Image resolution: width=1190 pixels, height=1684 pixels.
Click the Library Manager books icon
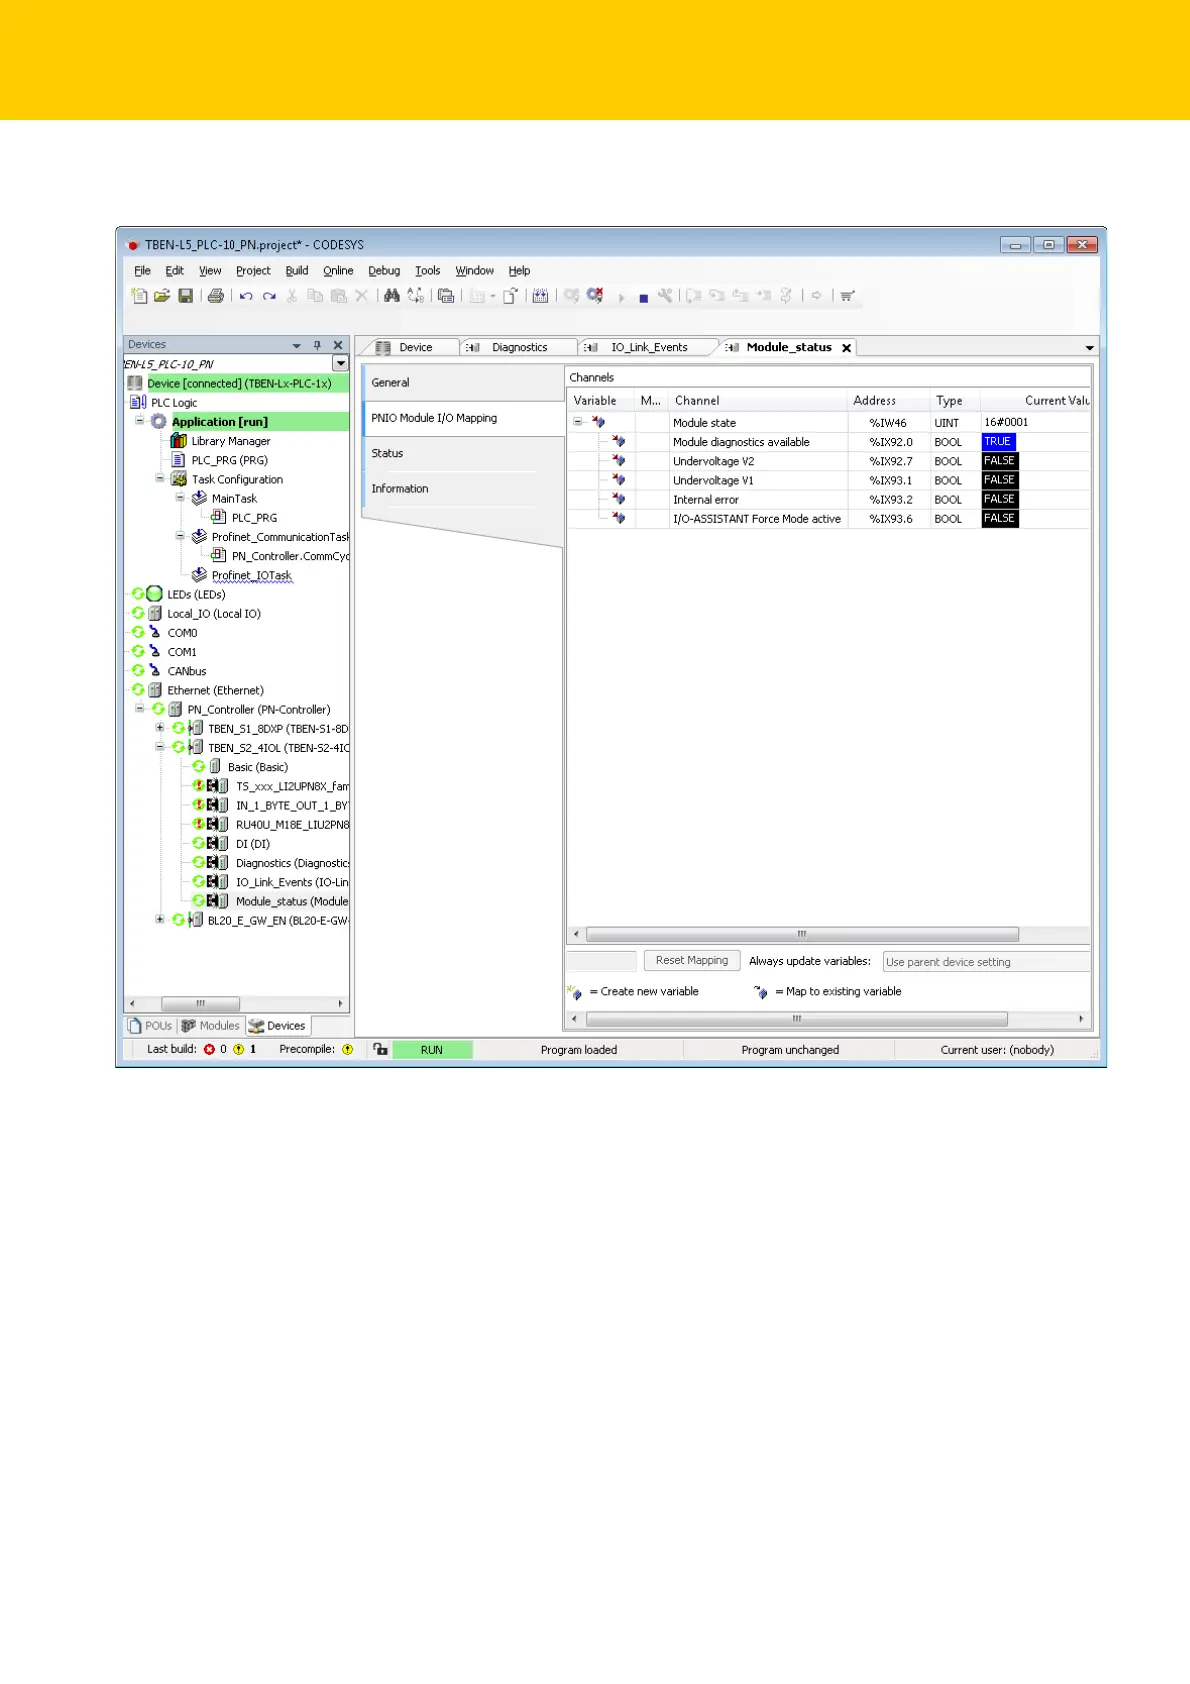(179, 441)
